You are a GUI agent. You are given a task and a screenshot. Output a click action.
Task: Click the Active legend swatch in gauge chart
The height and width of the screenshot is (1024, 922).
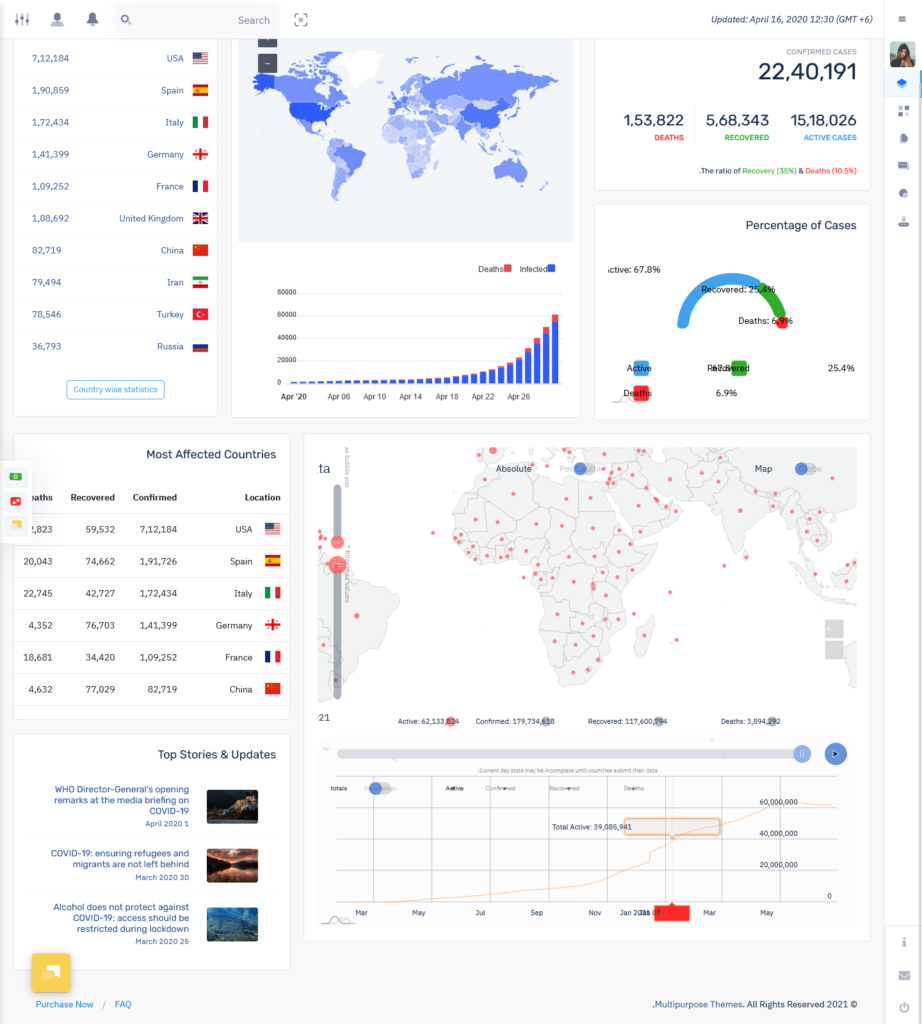pos(641,368)
